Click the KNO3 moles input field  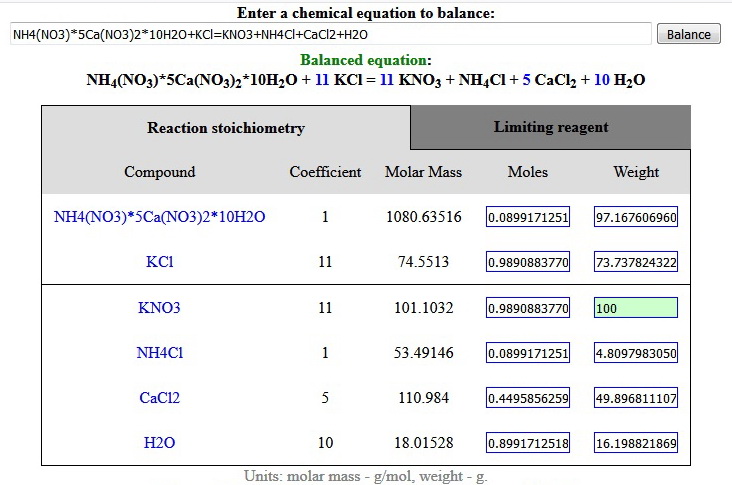pos(528,308)
